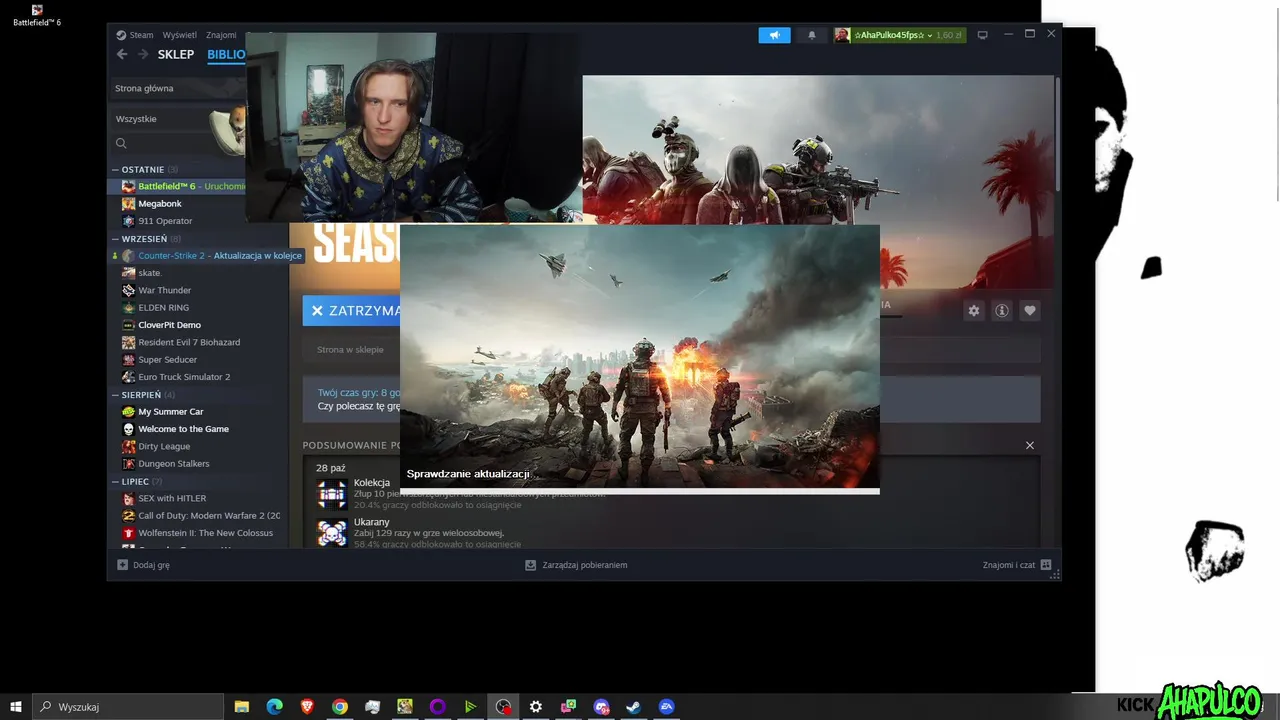The height and width of the screenshot is (720, 1280).
Task: Go forward using Steam forward arrow
Action: pos(143,54)
